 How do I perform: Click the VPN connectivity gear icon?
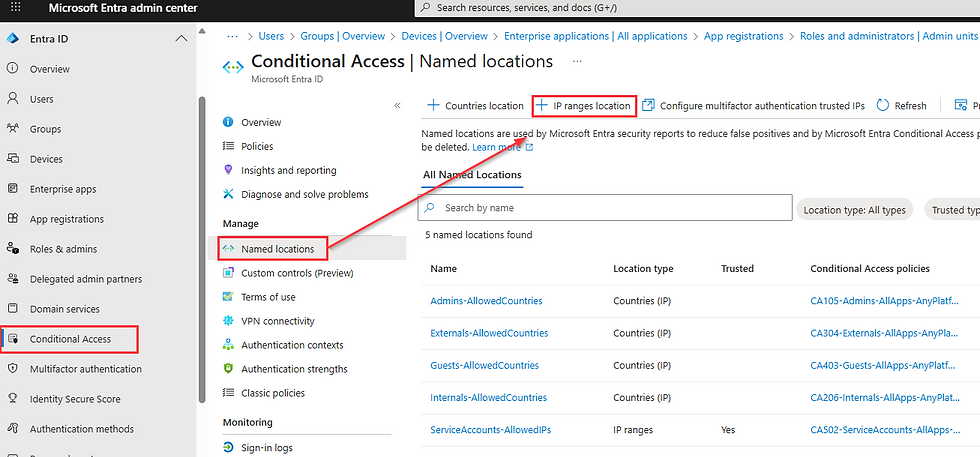[228, 321]
